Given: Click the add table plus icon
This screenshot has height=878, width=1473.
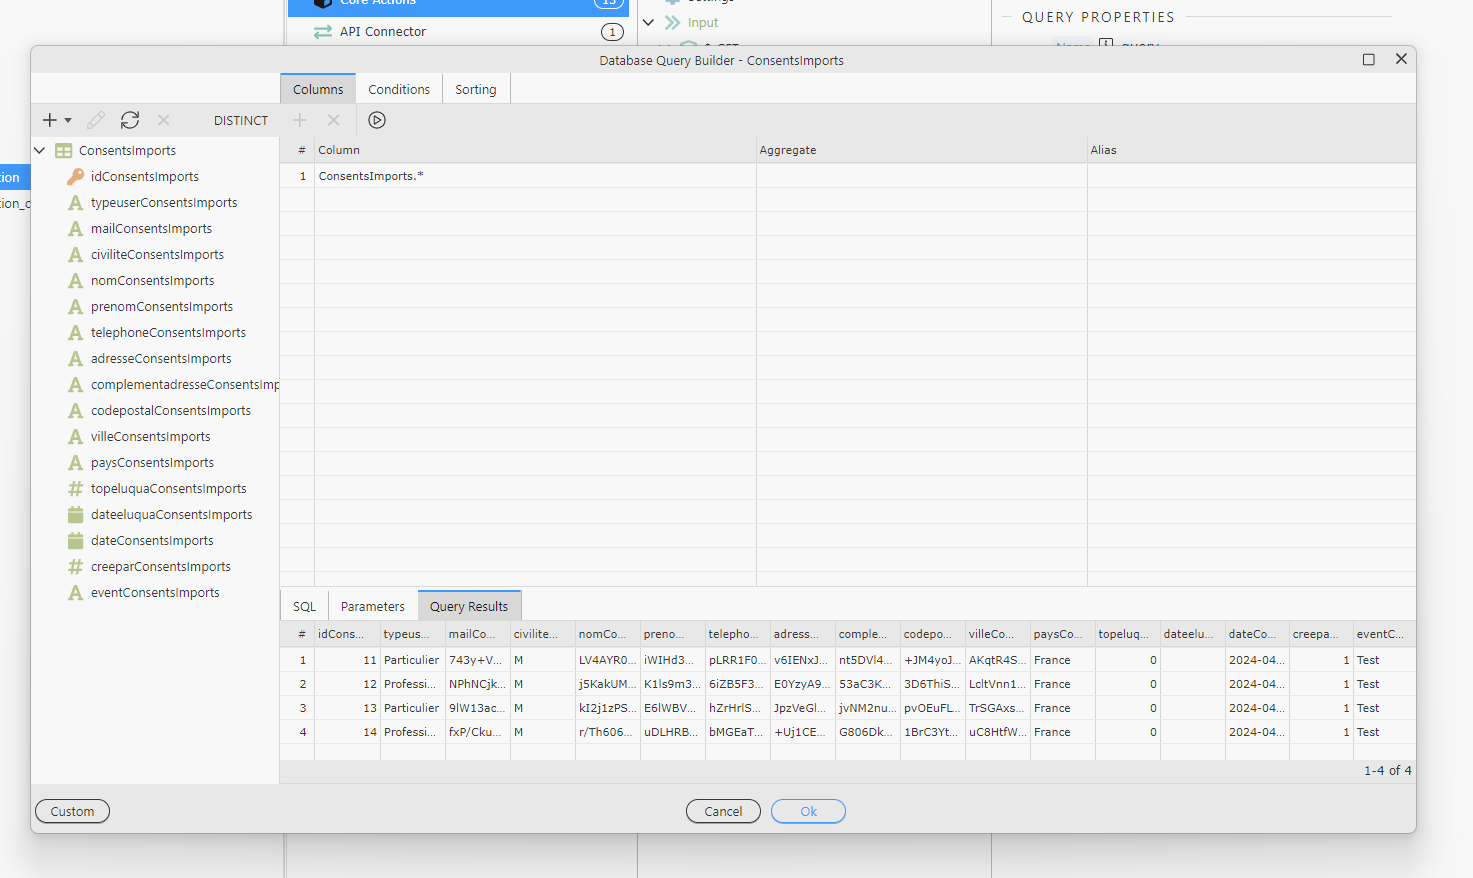Looking at the screenshot, I should coord(49,120).
